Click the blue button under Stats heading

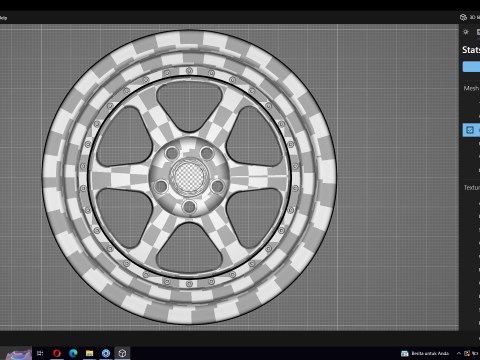point(471,67)
